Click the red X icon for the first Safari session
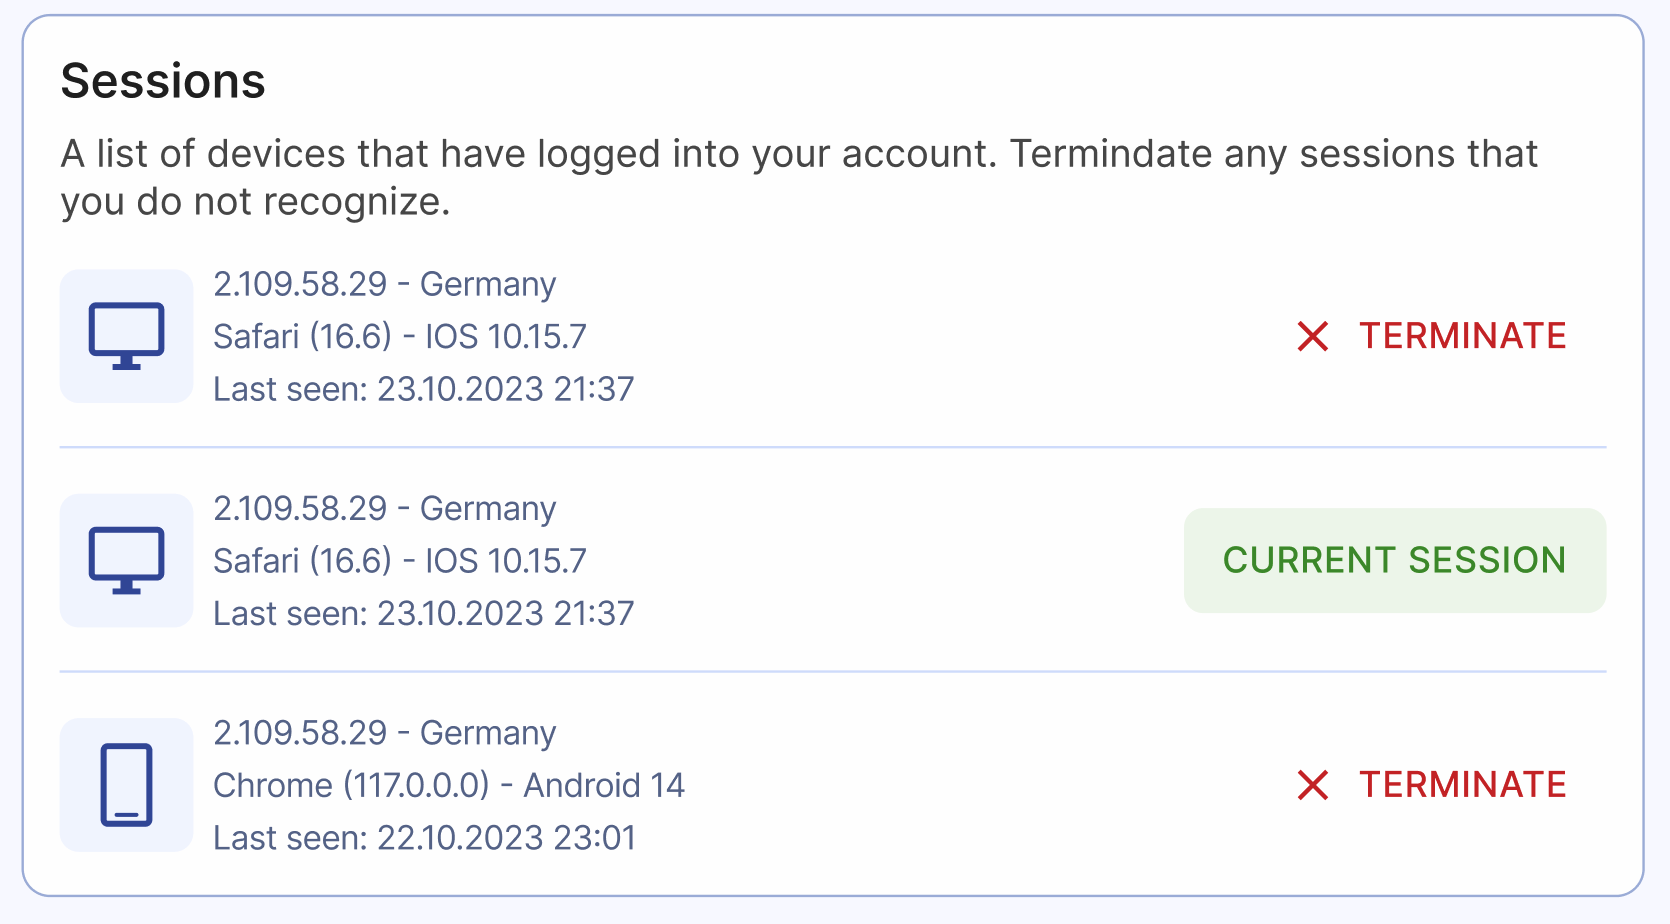Screen dimensions: 1670x924 pos(1312,336)
